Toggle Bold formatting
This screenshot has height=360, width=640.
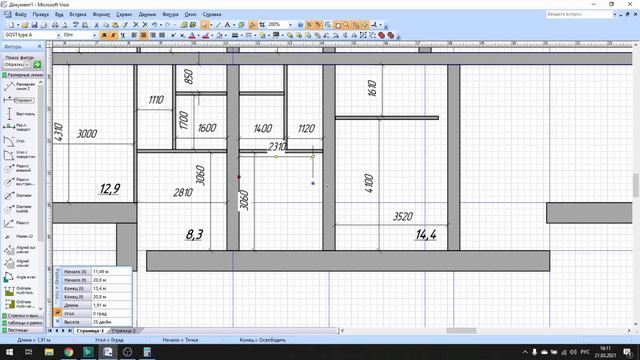click(104, 35)
